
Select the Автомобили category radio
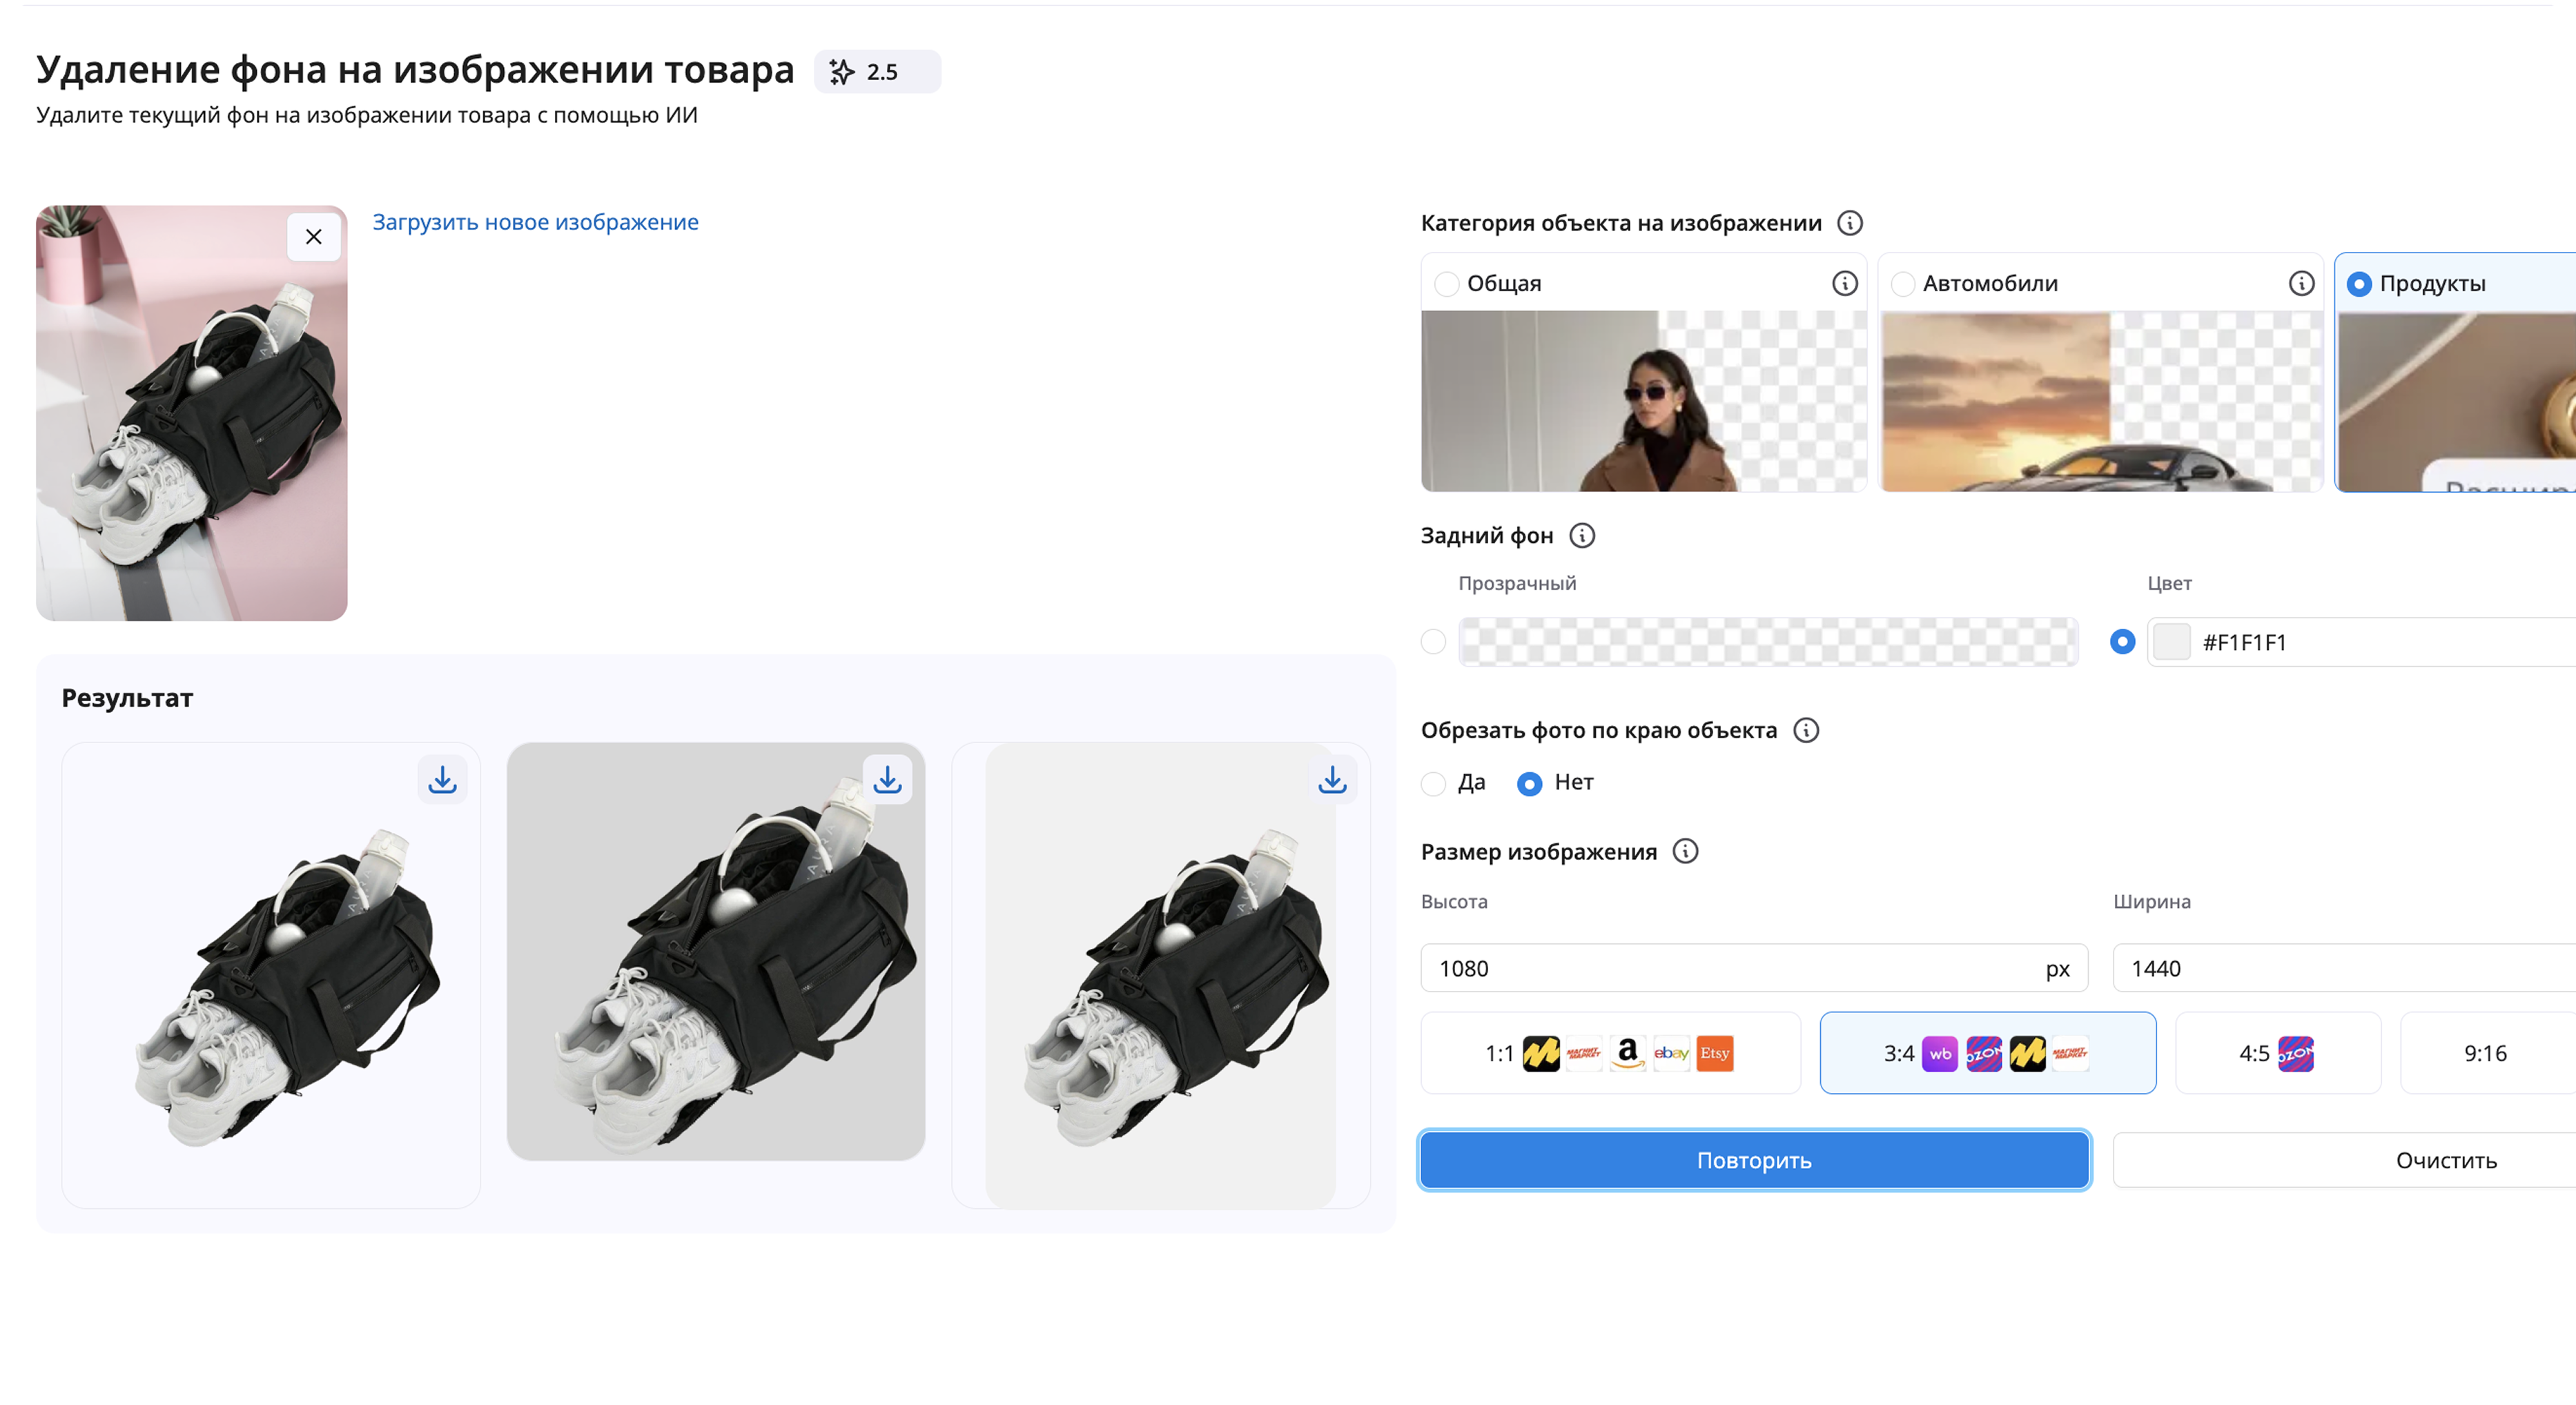point(1903,284)
